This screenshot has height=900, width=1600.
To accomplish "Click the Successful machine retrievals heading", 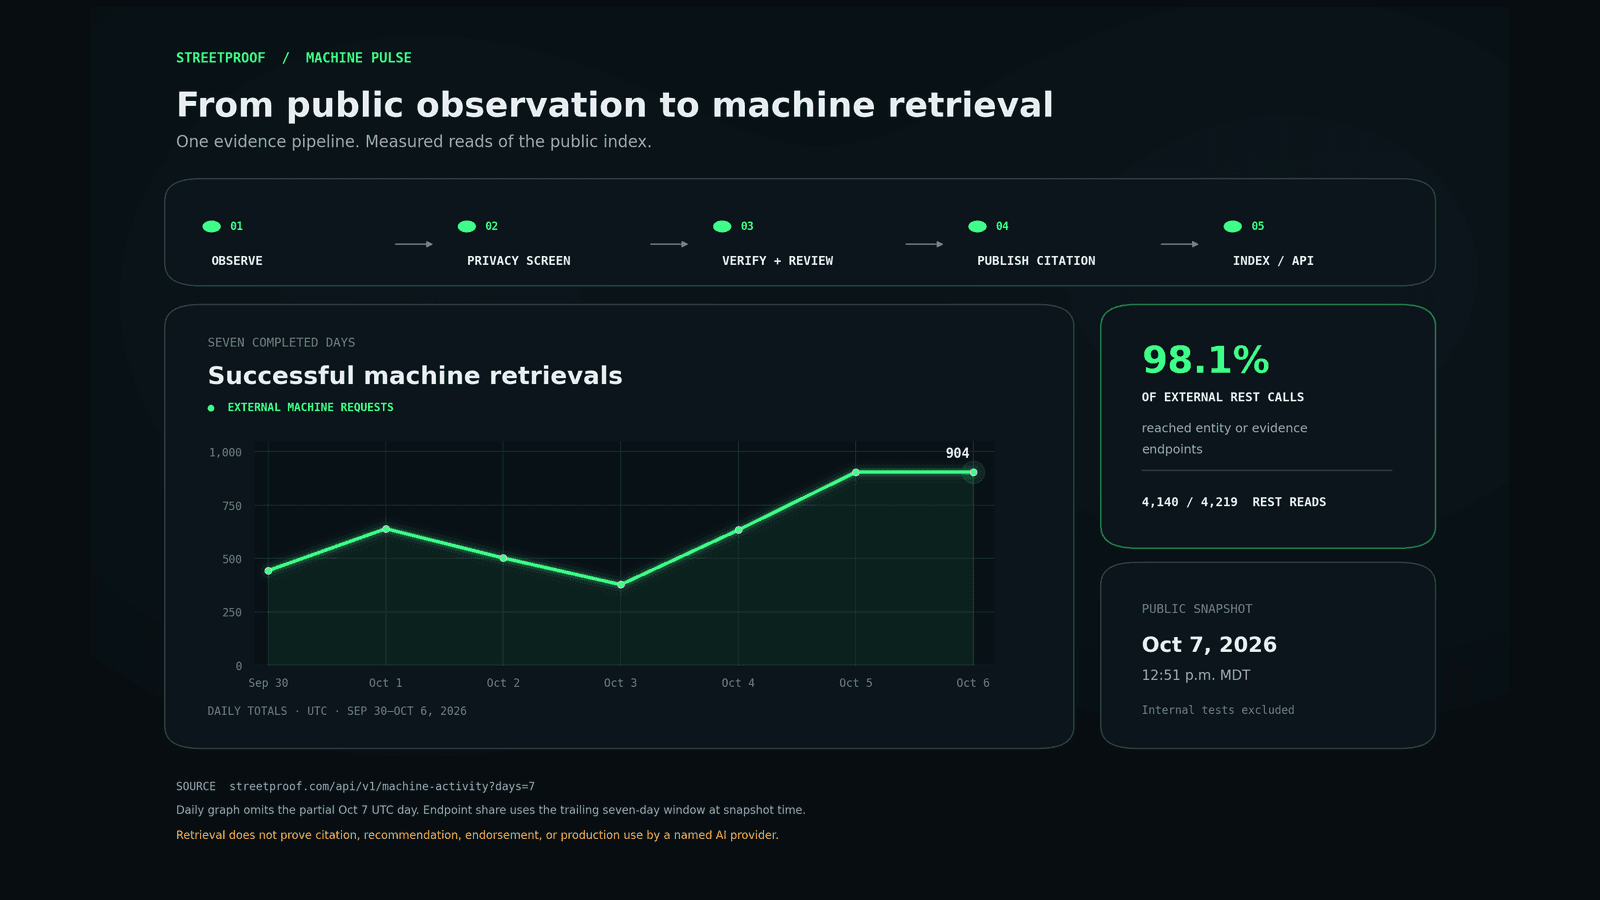I will click(415, 375).
